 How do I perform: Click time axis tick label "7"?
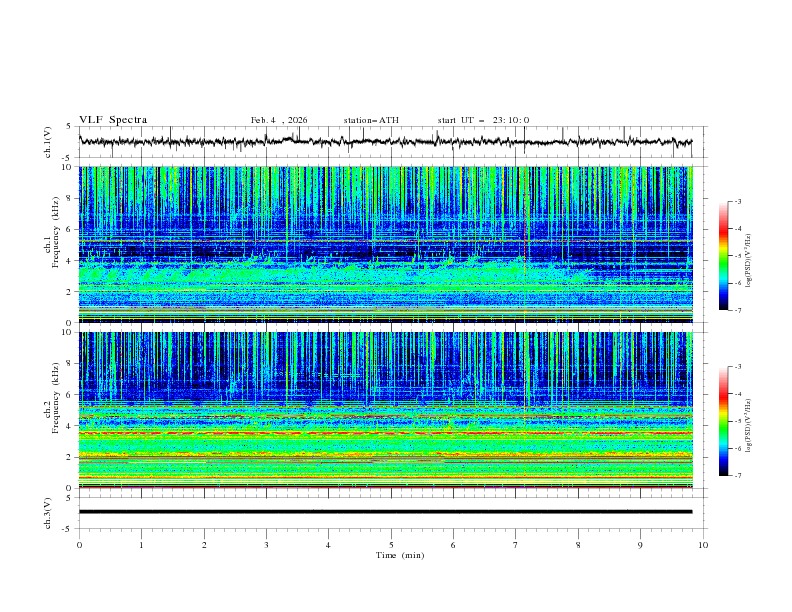click(516, 545)
